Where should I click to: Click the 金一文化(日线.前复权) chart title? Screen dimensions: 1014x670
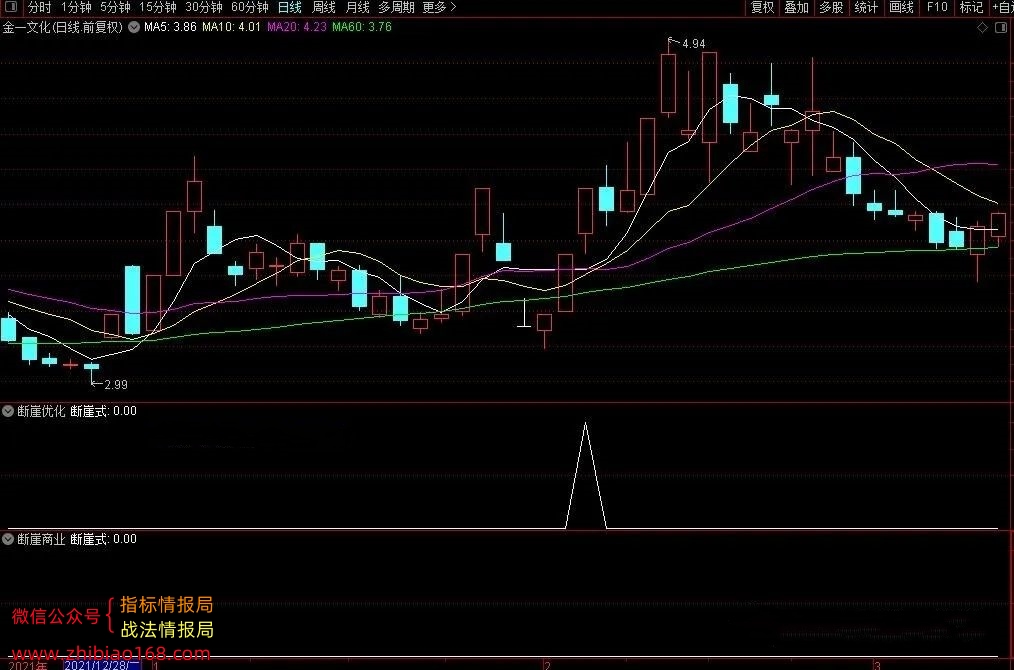[x=63, y=27]
